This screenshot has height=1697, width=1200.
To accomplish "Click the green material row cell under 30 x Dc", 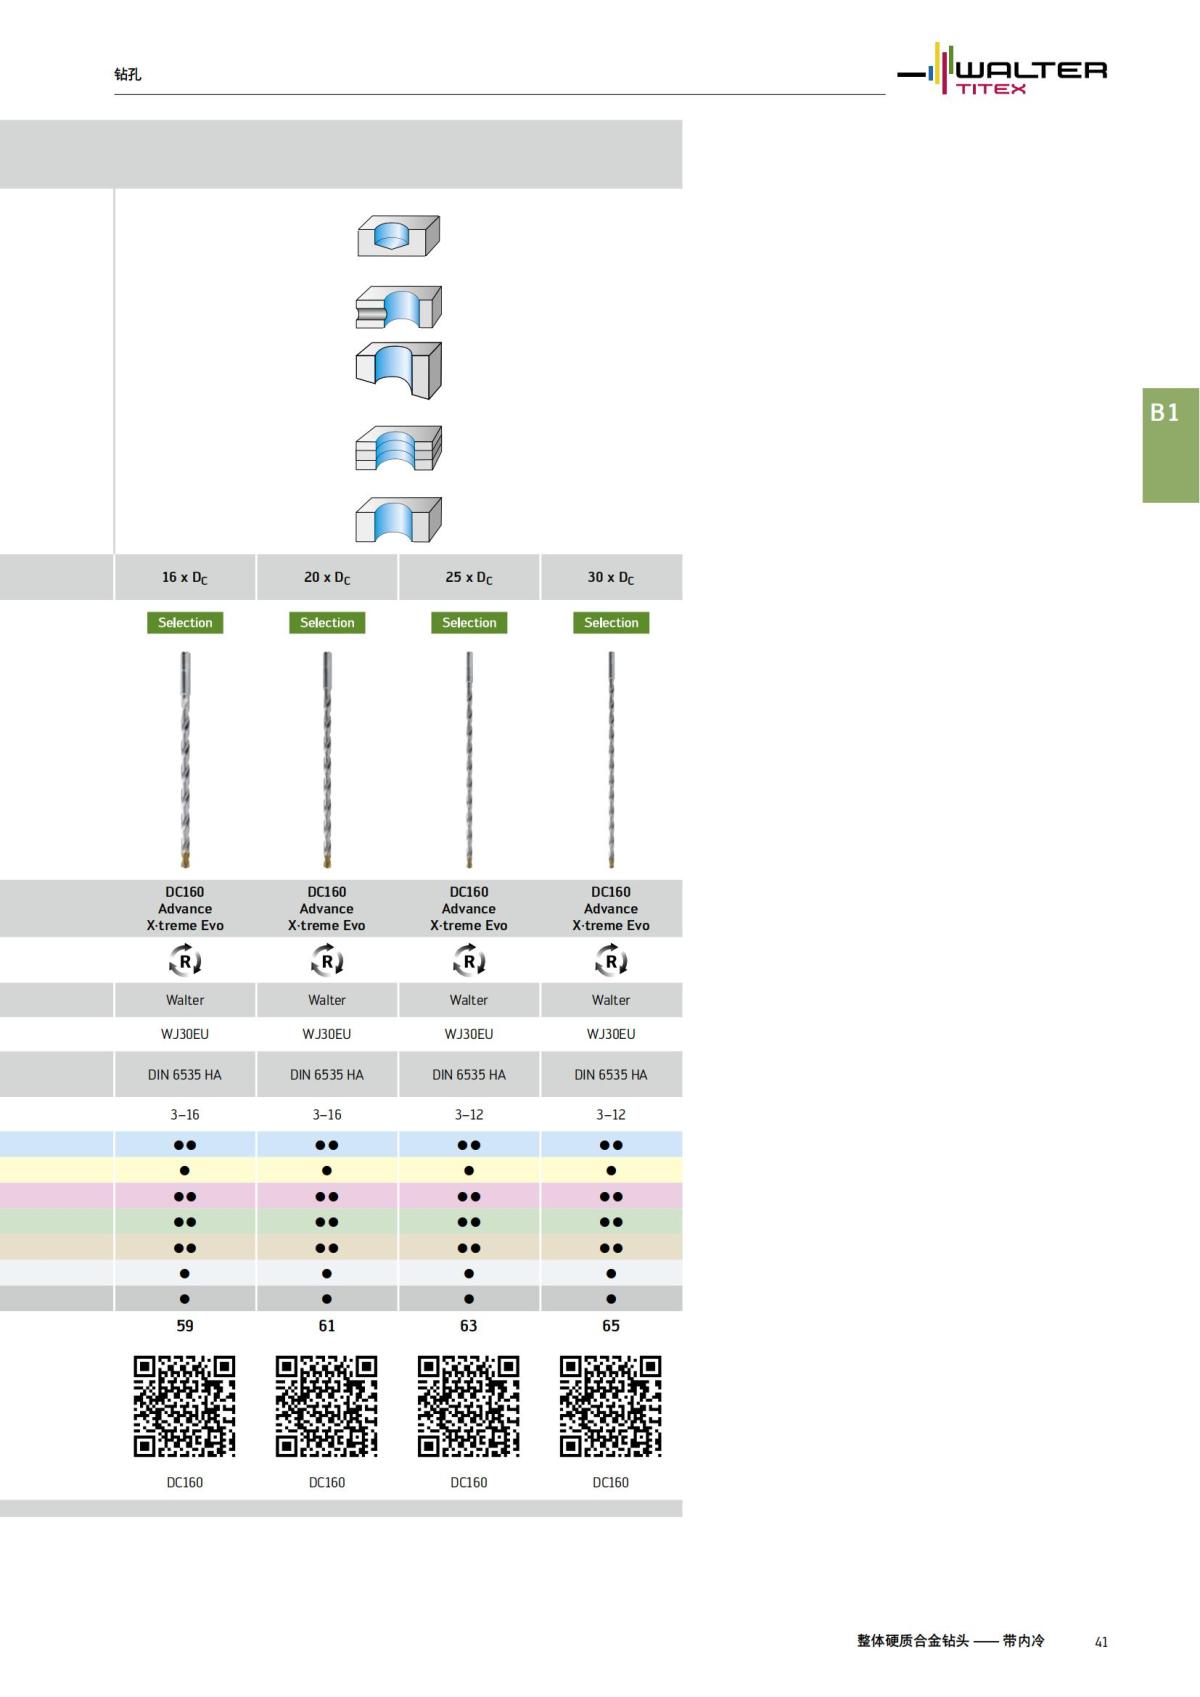I will pyautogui.click(x=611, y=1222).
